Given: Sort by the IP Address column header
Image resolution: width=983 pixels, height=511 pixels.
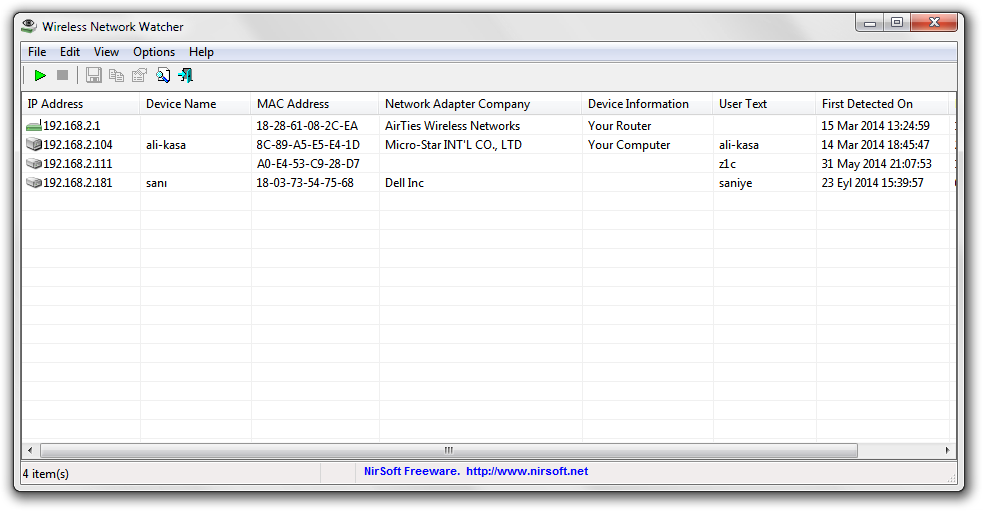Looking at the screenshot, I should 56,104.
